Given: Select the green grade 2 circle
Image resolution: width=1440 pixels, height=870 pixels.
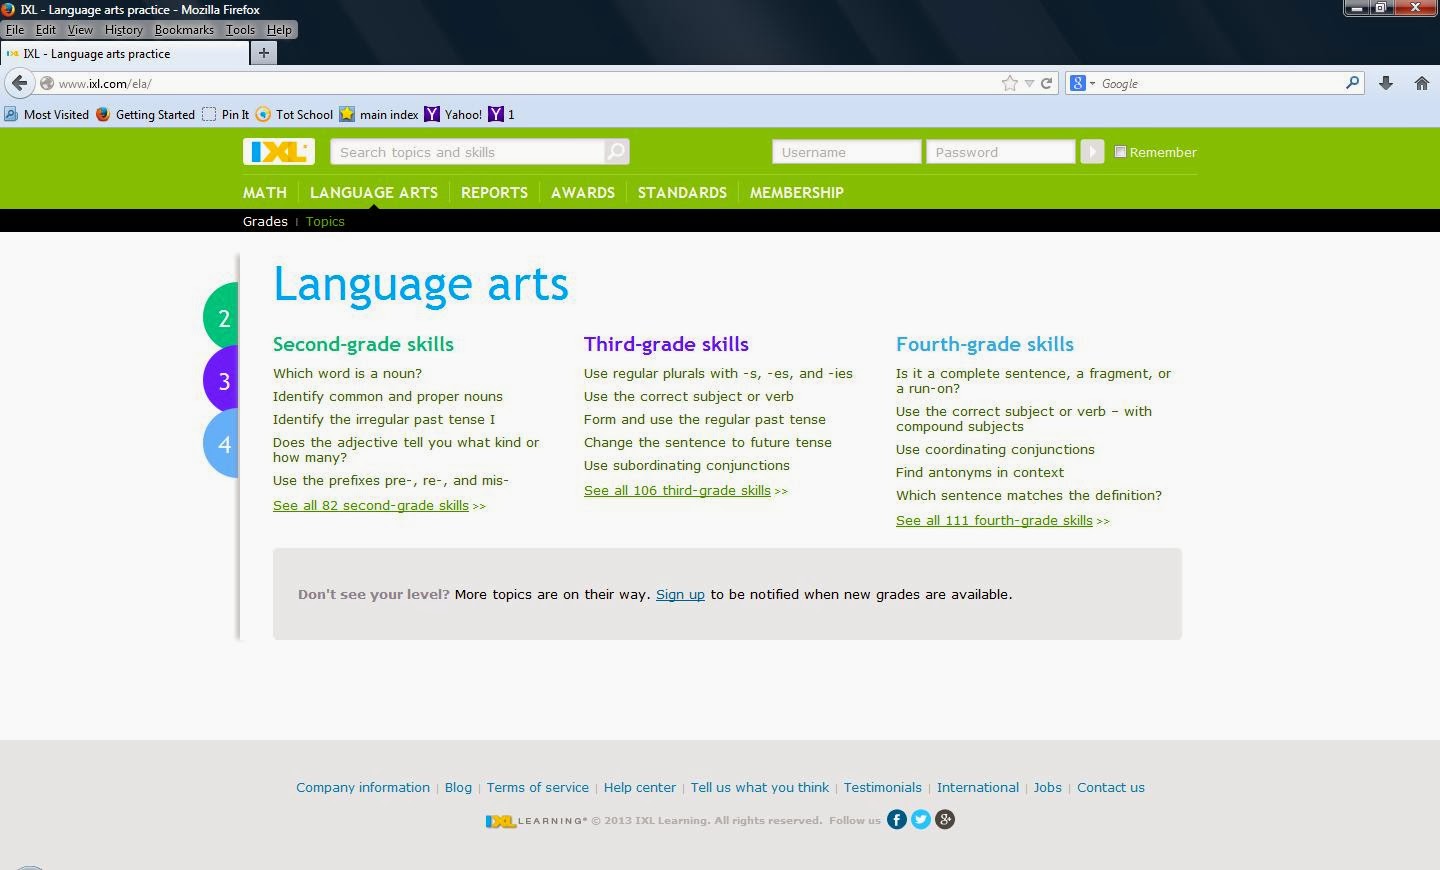Looking at the screenshot, I should (222, 318).
